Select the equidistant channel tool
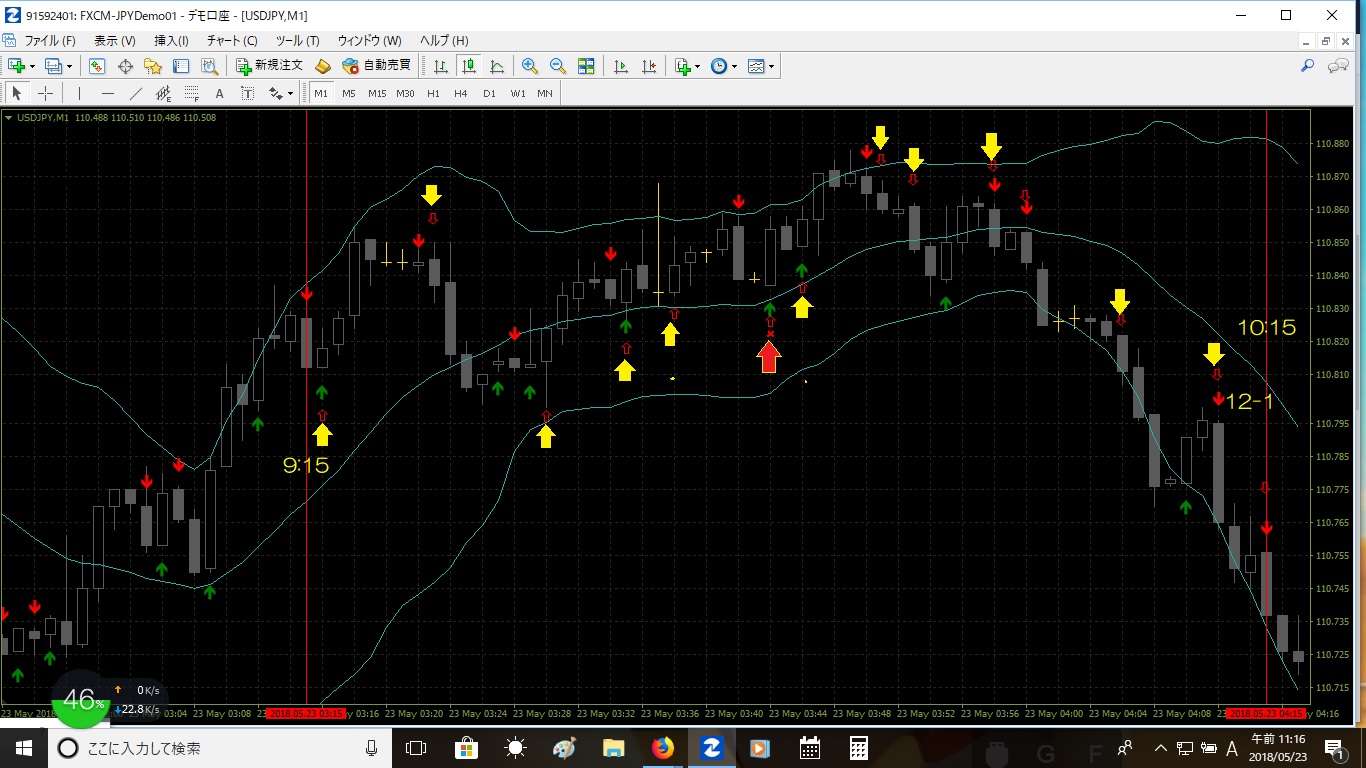 164,93
